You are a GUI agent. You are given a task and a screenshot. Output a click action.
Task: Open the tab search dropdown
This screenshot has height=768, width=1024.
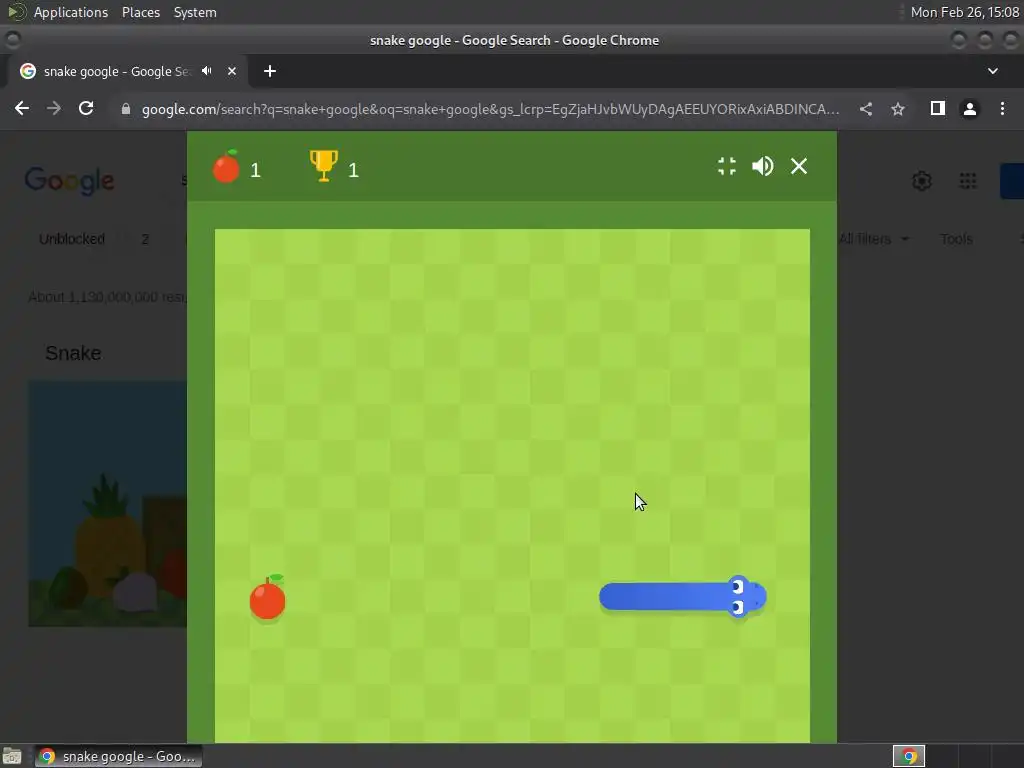(x=993, y=71)
